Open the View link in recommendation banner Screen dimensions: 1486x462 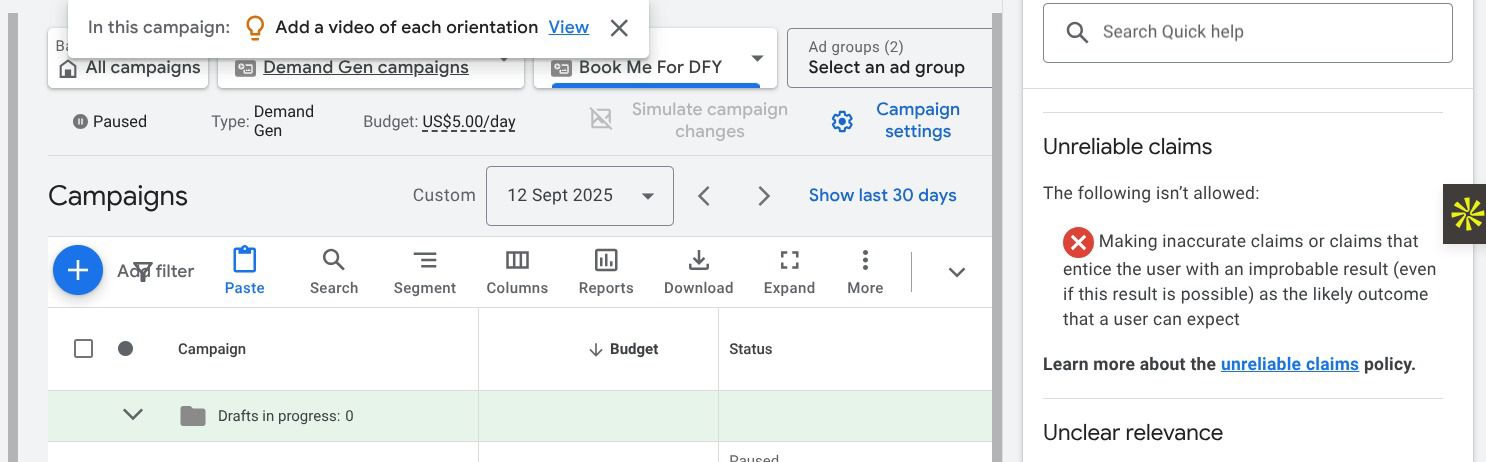coord(569,27)
